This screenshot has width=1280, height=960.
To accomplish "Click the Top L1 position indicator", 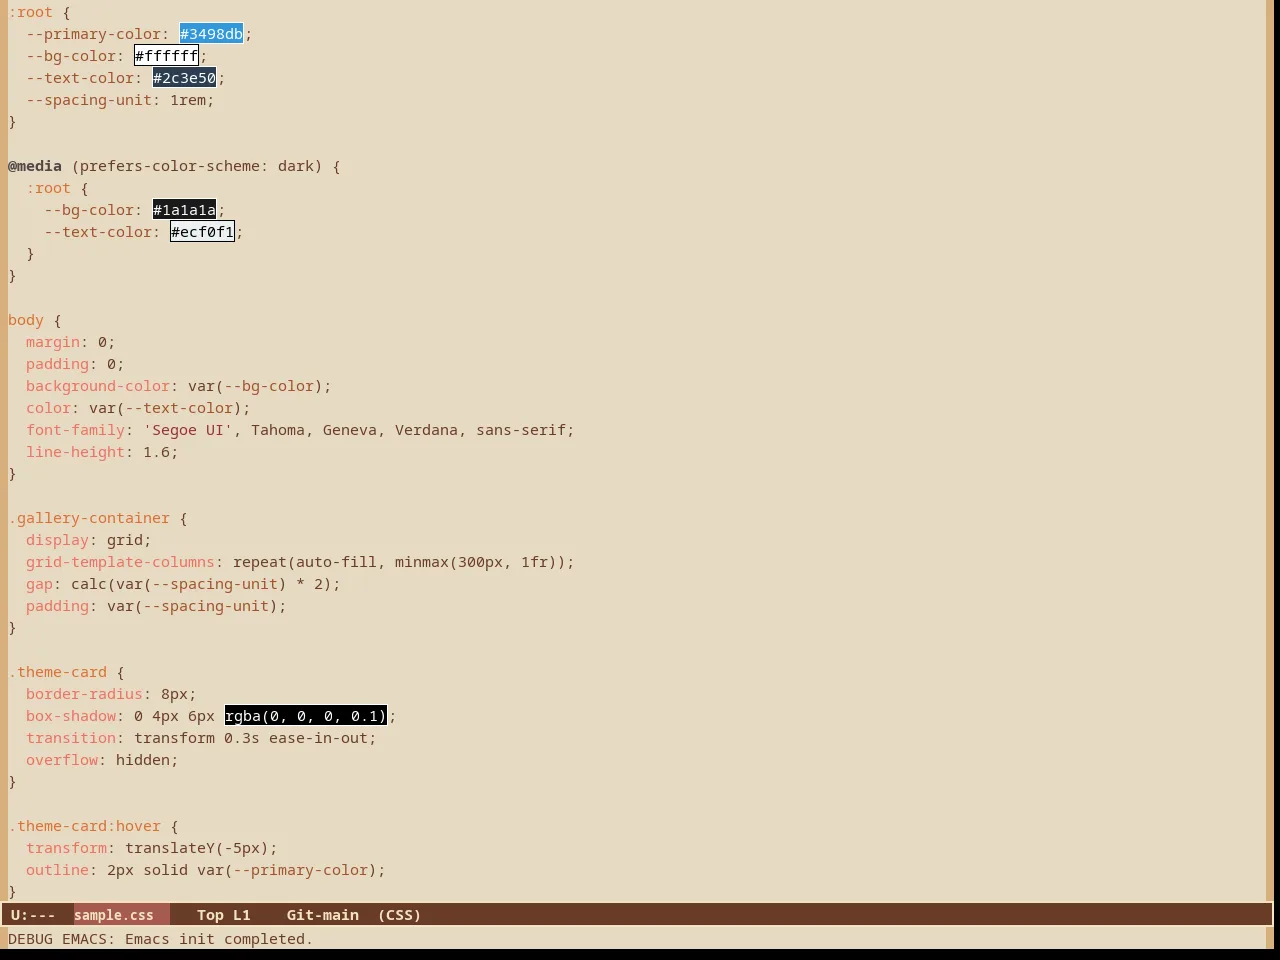I will (x=224, y=915).
